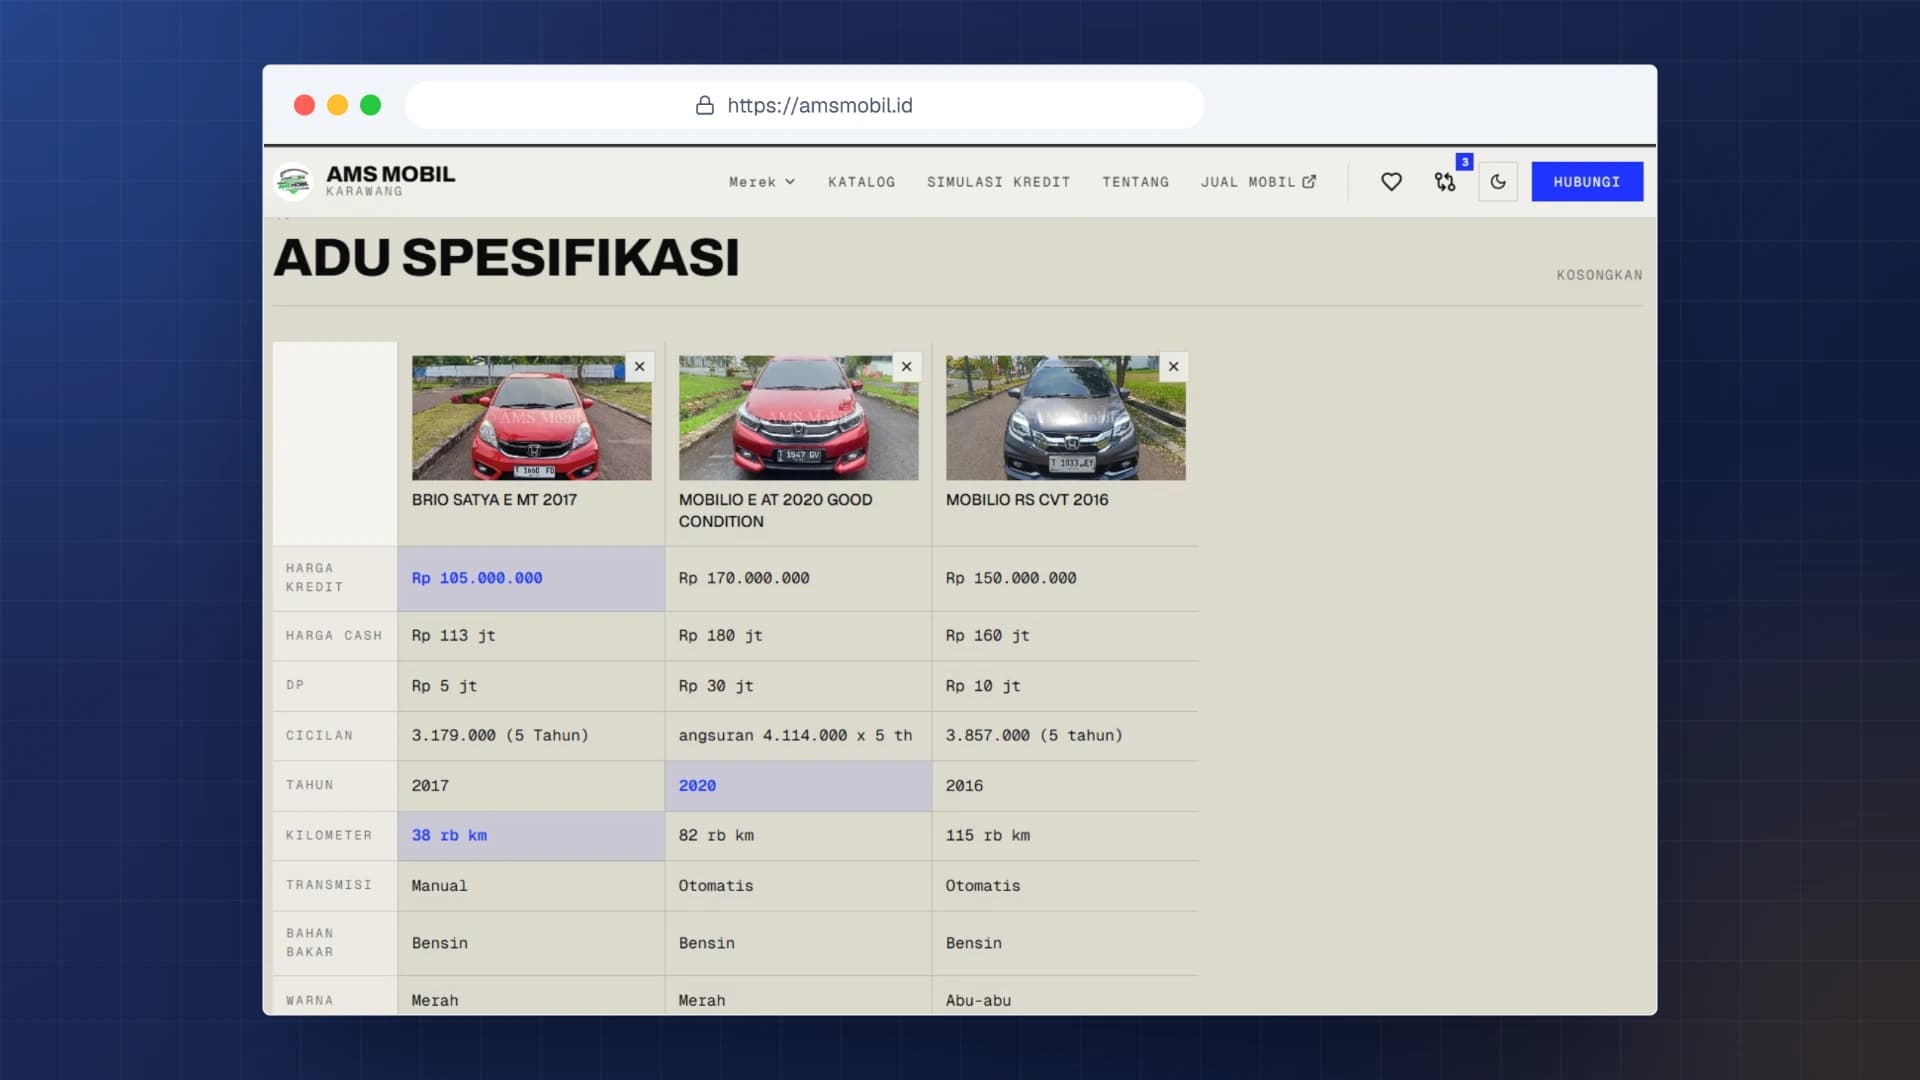Image resolution: width=1920 pixels, height=1080 pixels.
Task: Click the Rp 180 jt cash price
Action: 720,636
